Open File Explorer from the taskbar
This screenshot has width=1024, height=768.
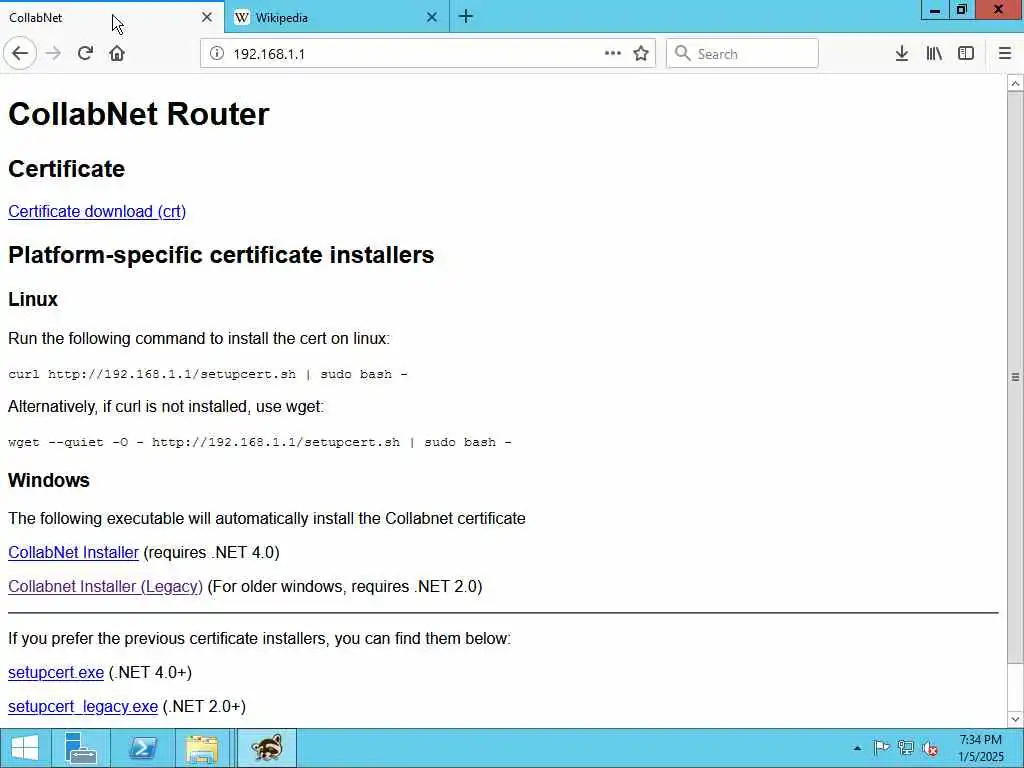202,748
